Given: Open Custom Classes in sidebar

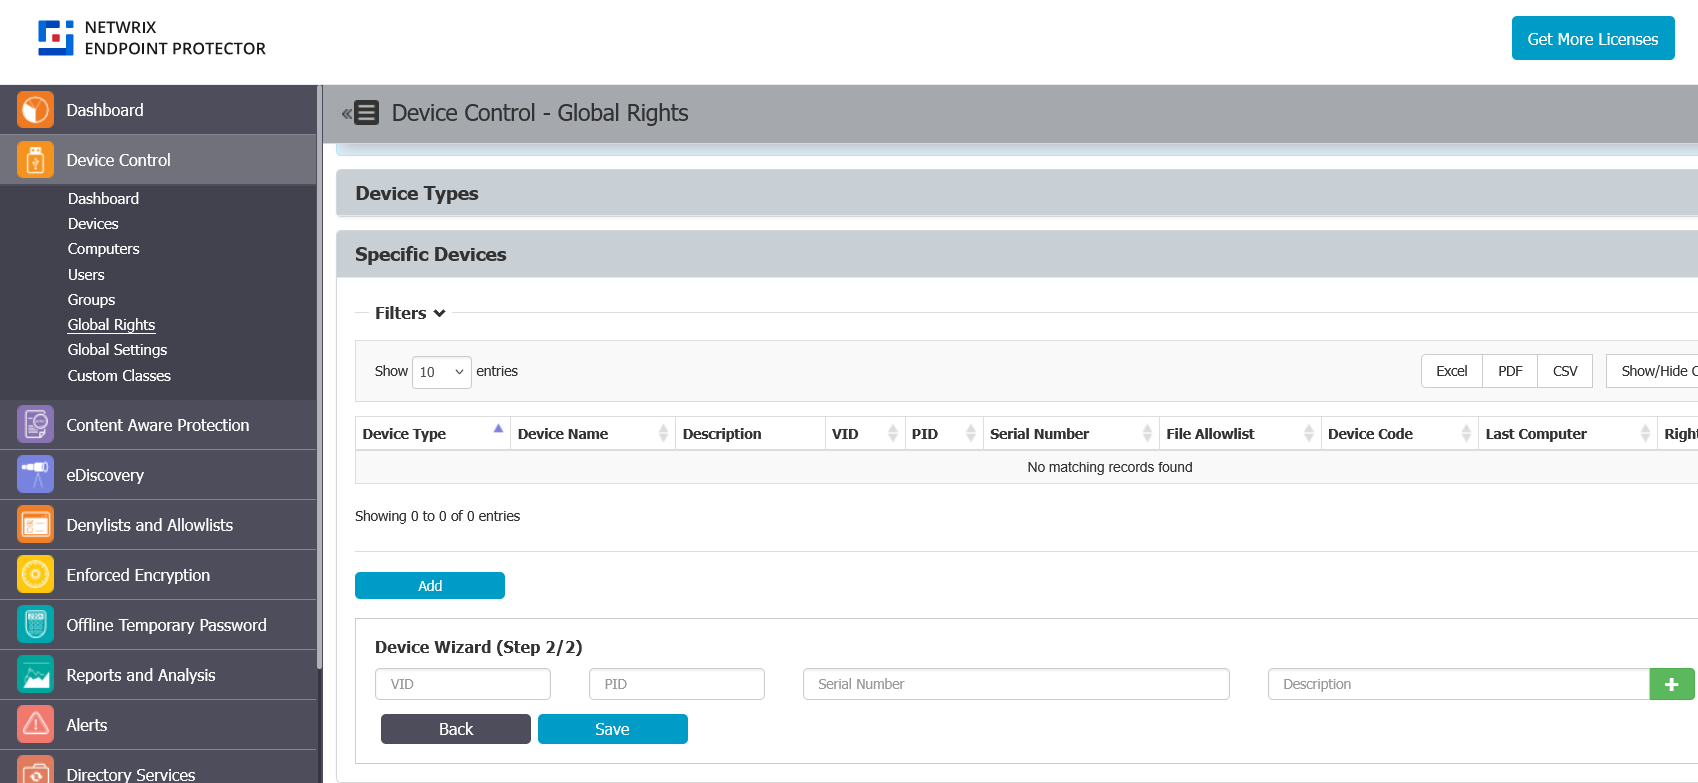Looking at the screenshot, I should coord(119,376).
